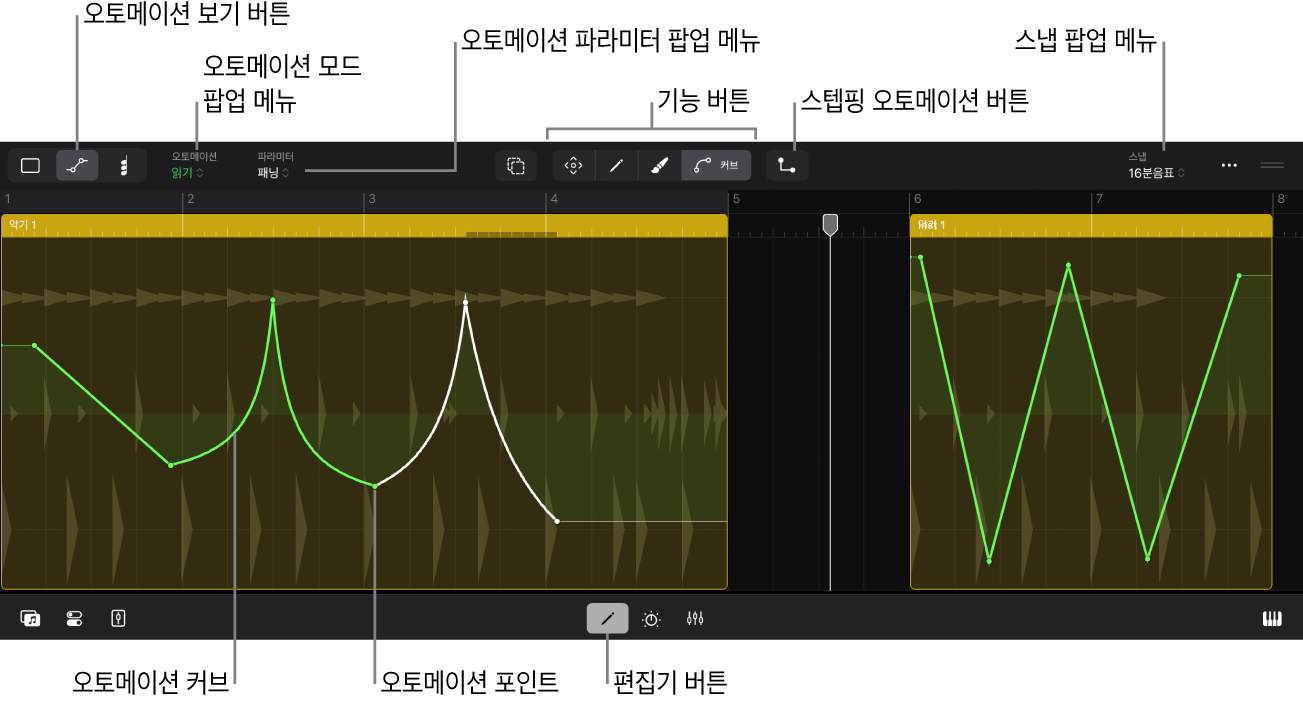Click bar 6 in the ruler
Viewport: 1303px width, 702px height.
[918, 200]
